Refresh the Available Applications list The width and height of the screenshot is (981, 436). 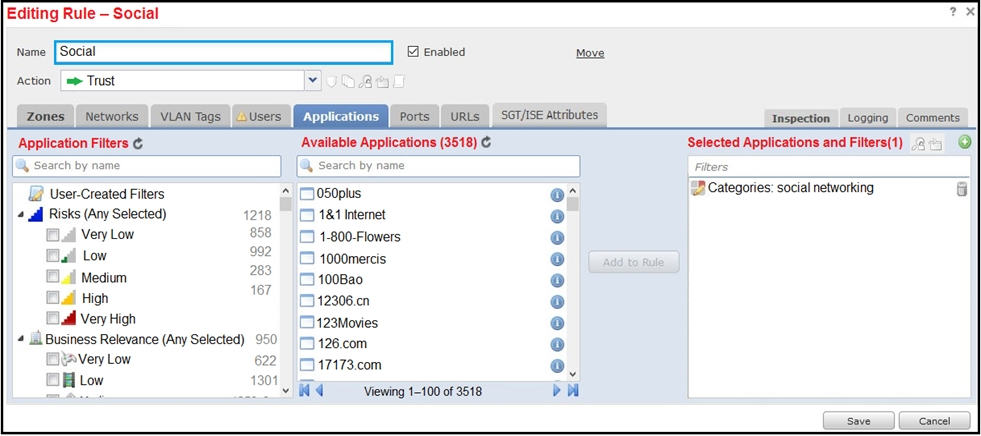[x=486, y=143]
